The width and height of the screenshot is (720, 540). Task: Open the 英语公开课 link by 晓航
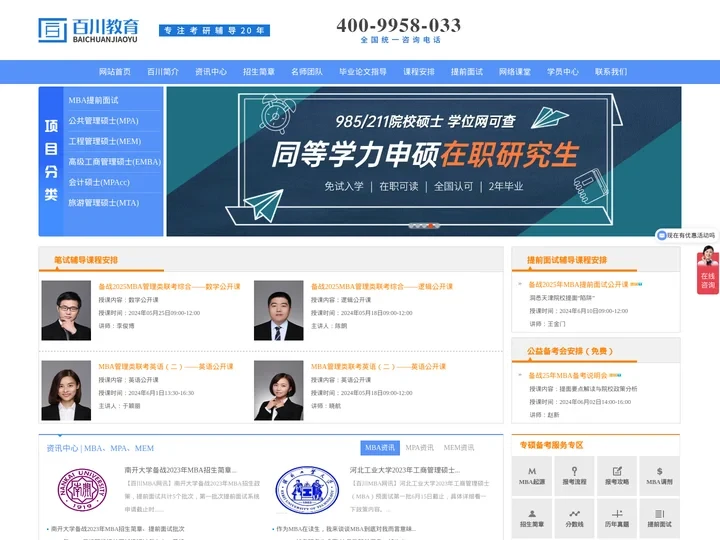(378, 366)
